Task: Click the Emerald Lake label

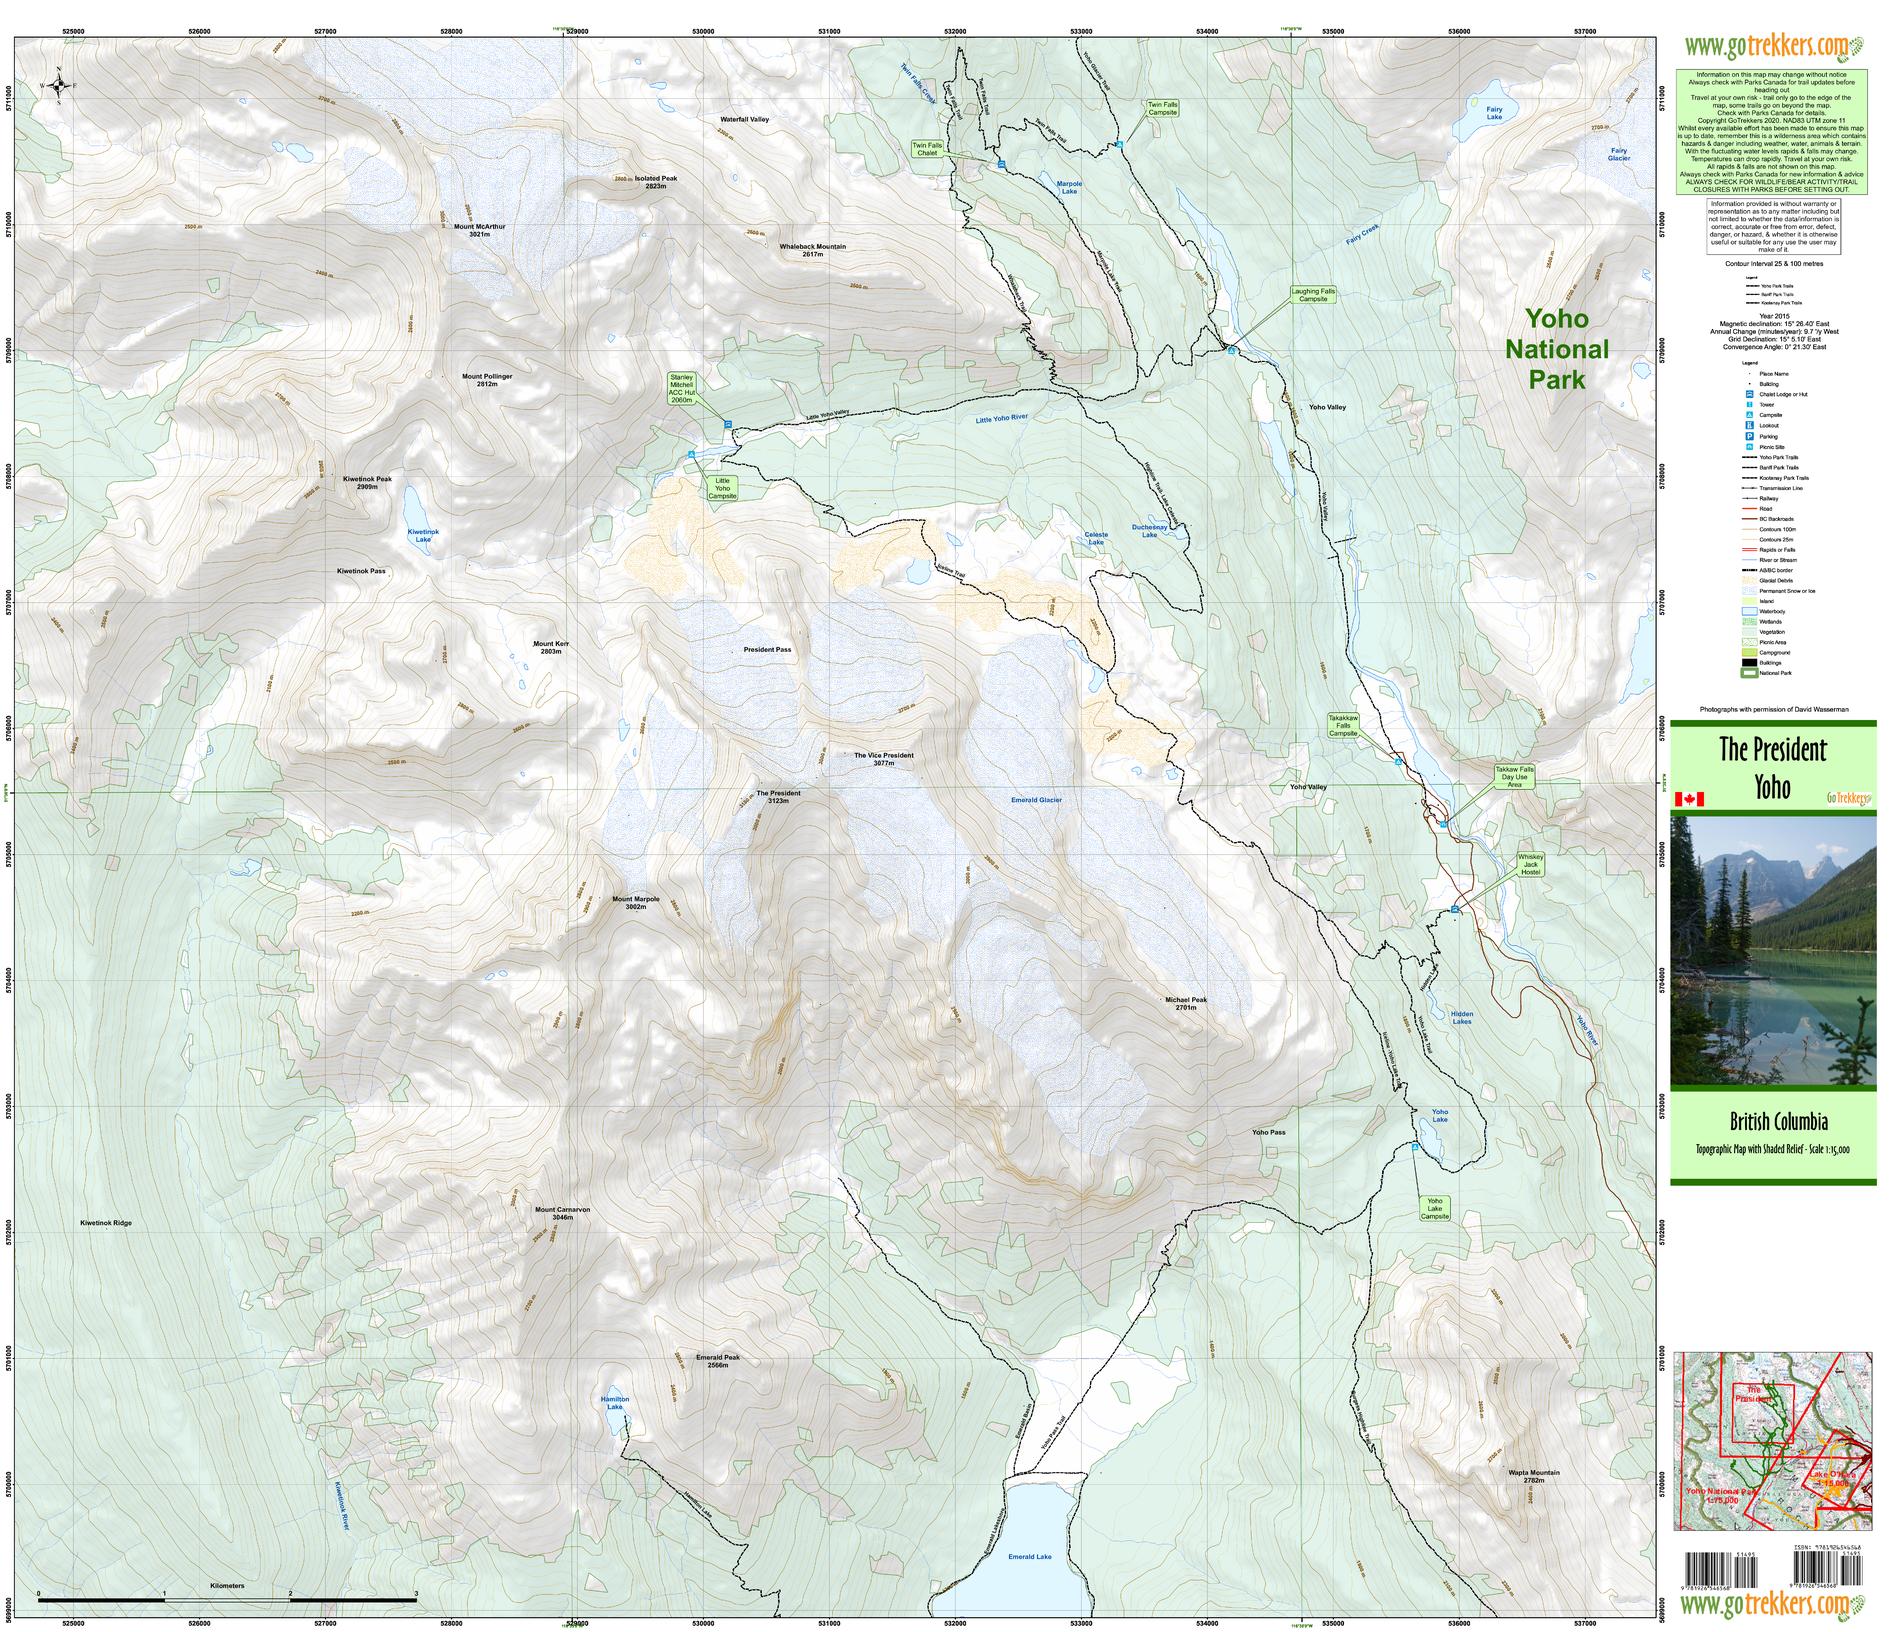Action: [x=1030, y=1557]
